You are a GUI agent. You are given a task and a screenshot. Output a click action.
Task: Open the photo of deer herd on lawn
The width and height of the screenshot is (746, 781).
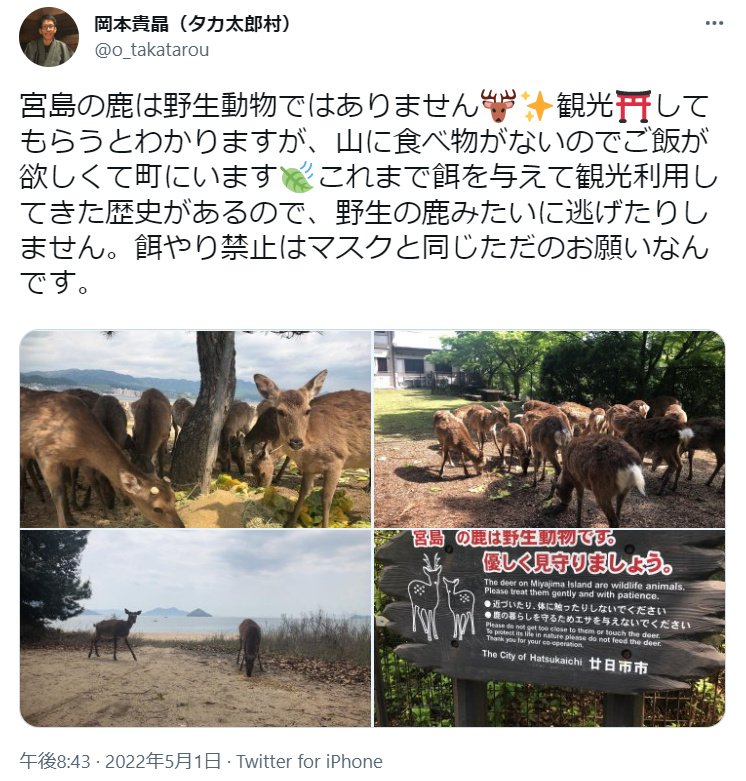tap(549, 429)
